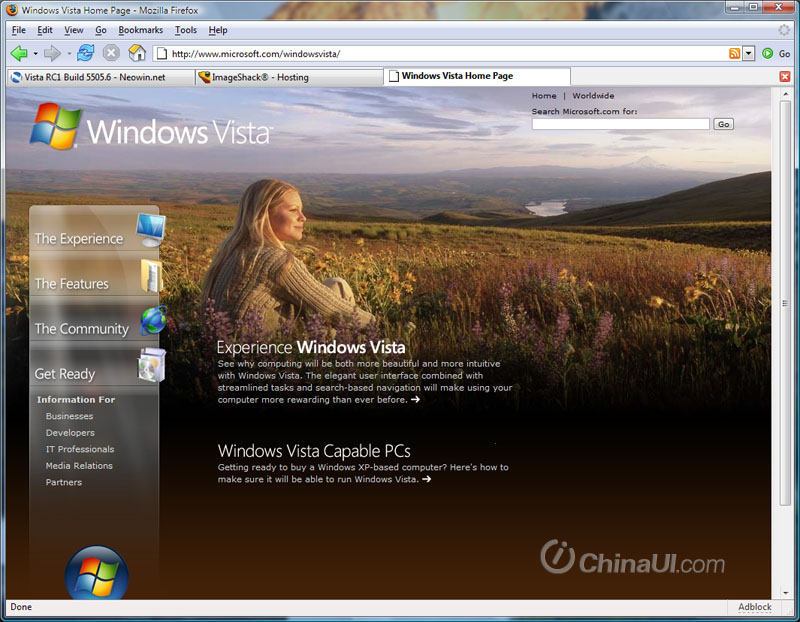Viewport: 800px width, 622px height.
Task: Select the Windows Vista Home Page tab
Action: coord(477,76)
